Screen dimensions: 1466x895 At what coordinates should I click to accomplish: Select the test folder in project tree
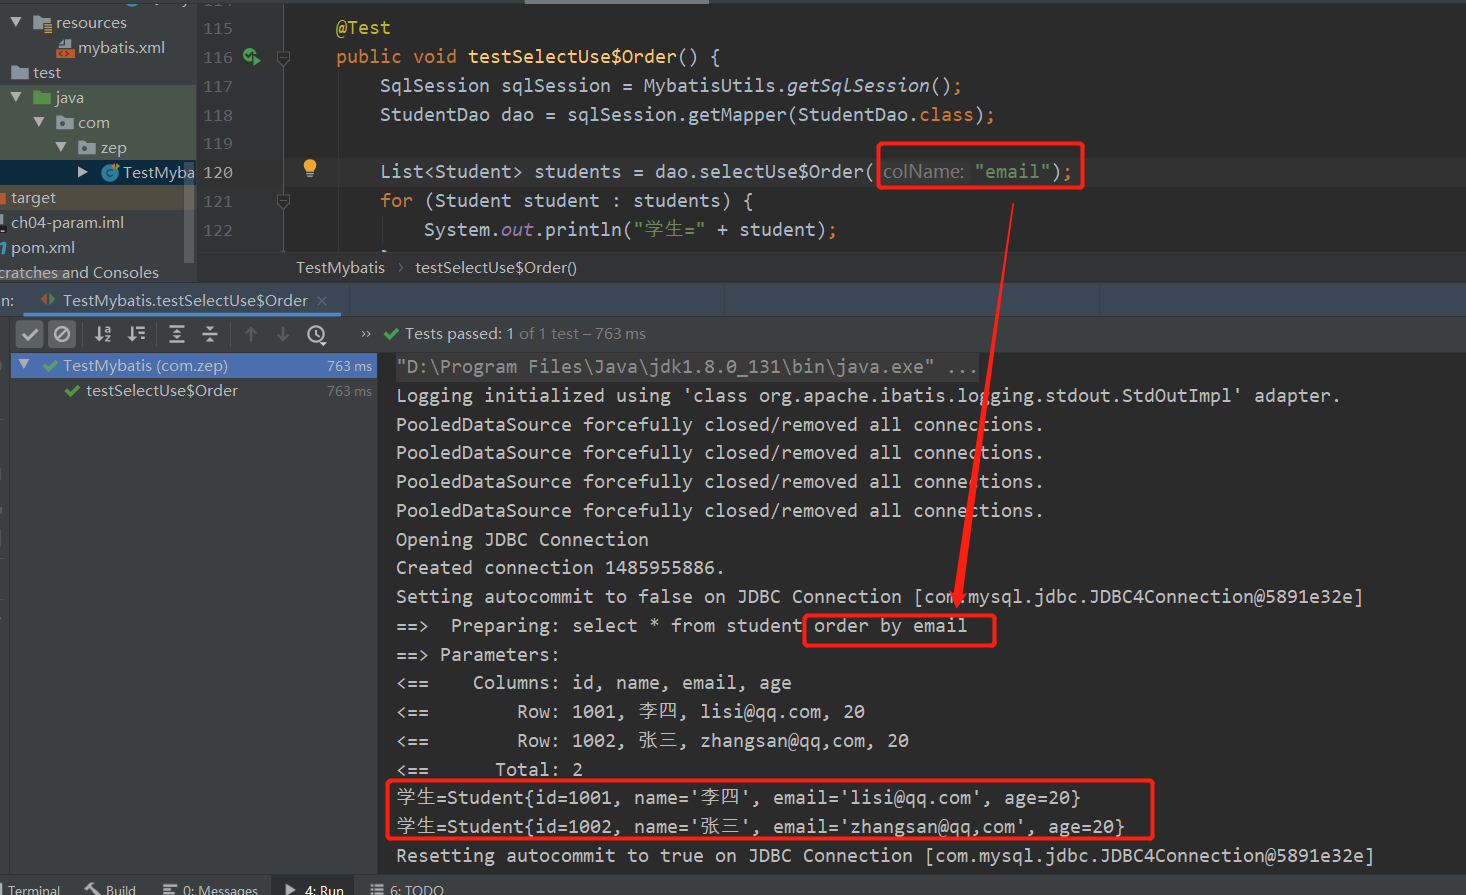pyautogui.click(x=47, y=72)
